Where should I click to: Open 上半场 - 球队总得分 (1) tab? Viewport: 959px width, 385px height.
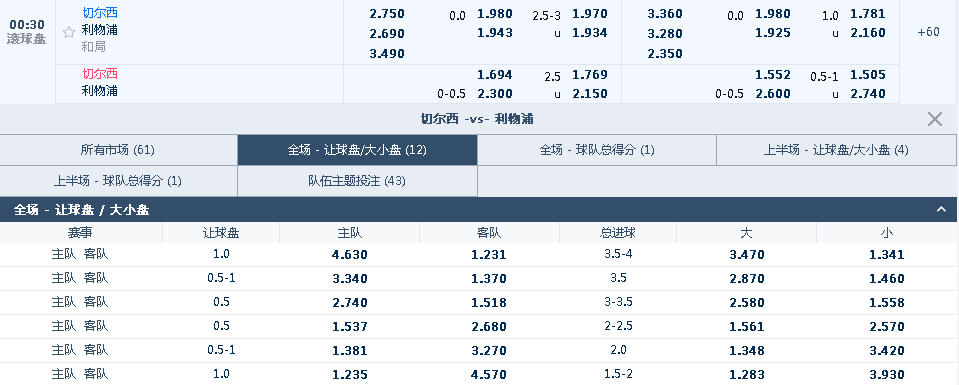[118, 181]
